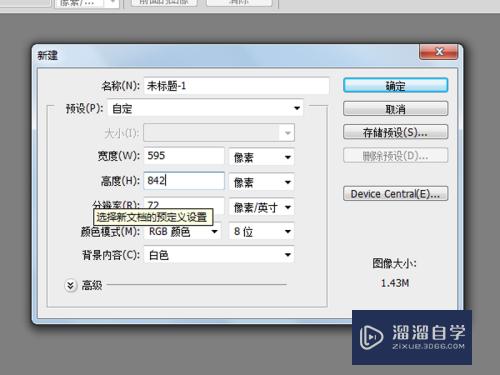The width and height of the screenshot is (500, 375).
Task: Open the resolution unit dropdown 像素/英寸
Action: point(262,207)
